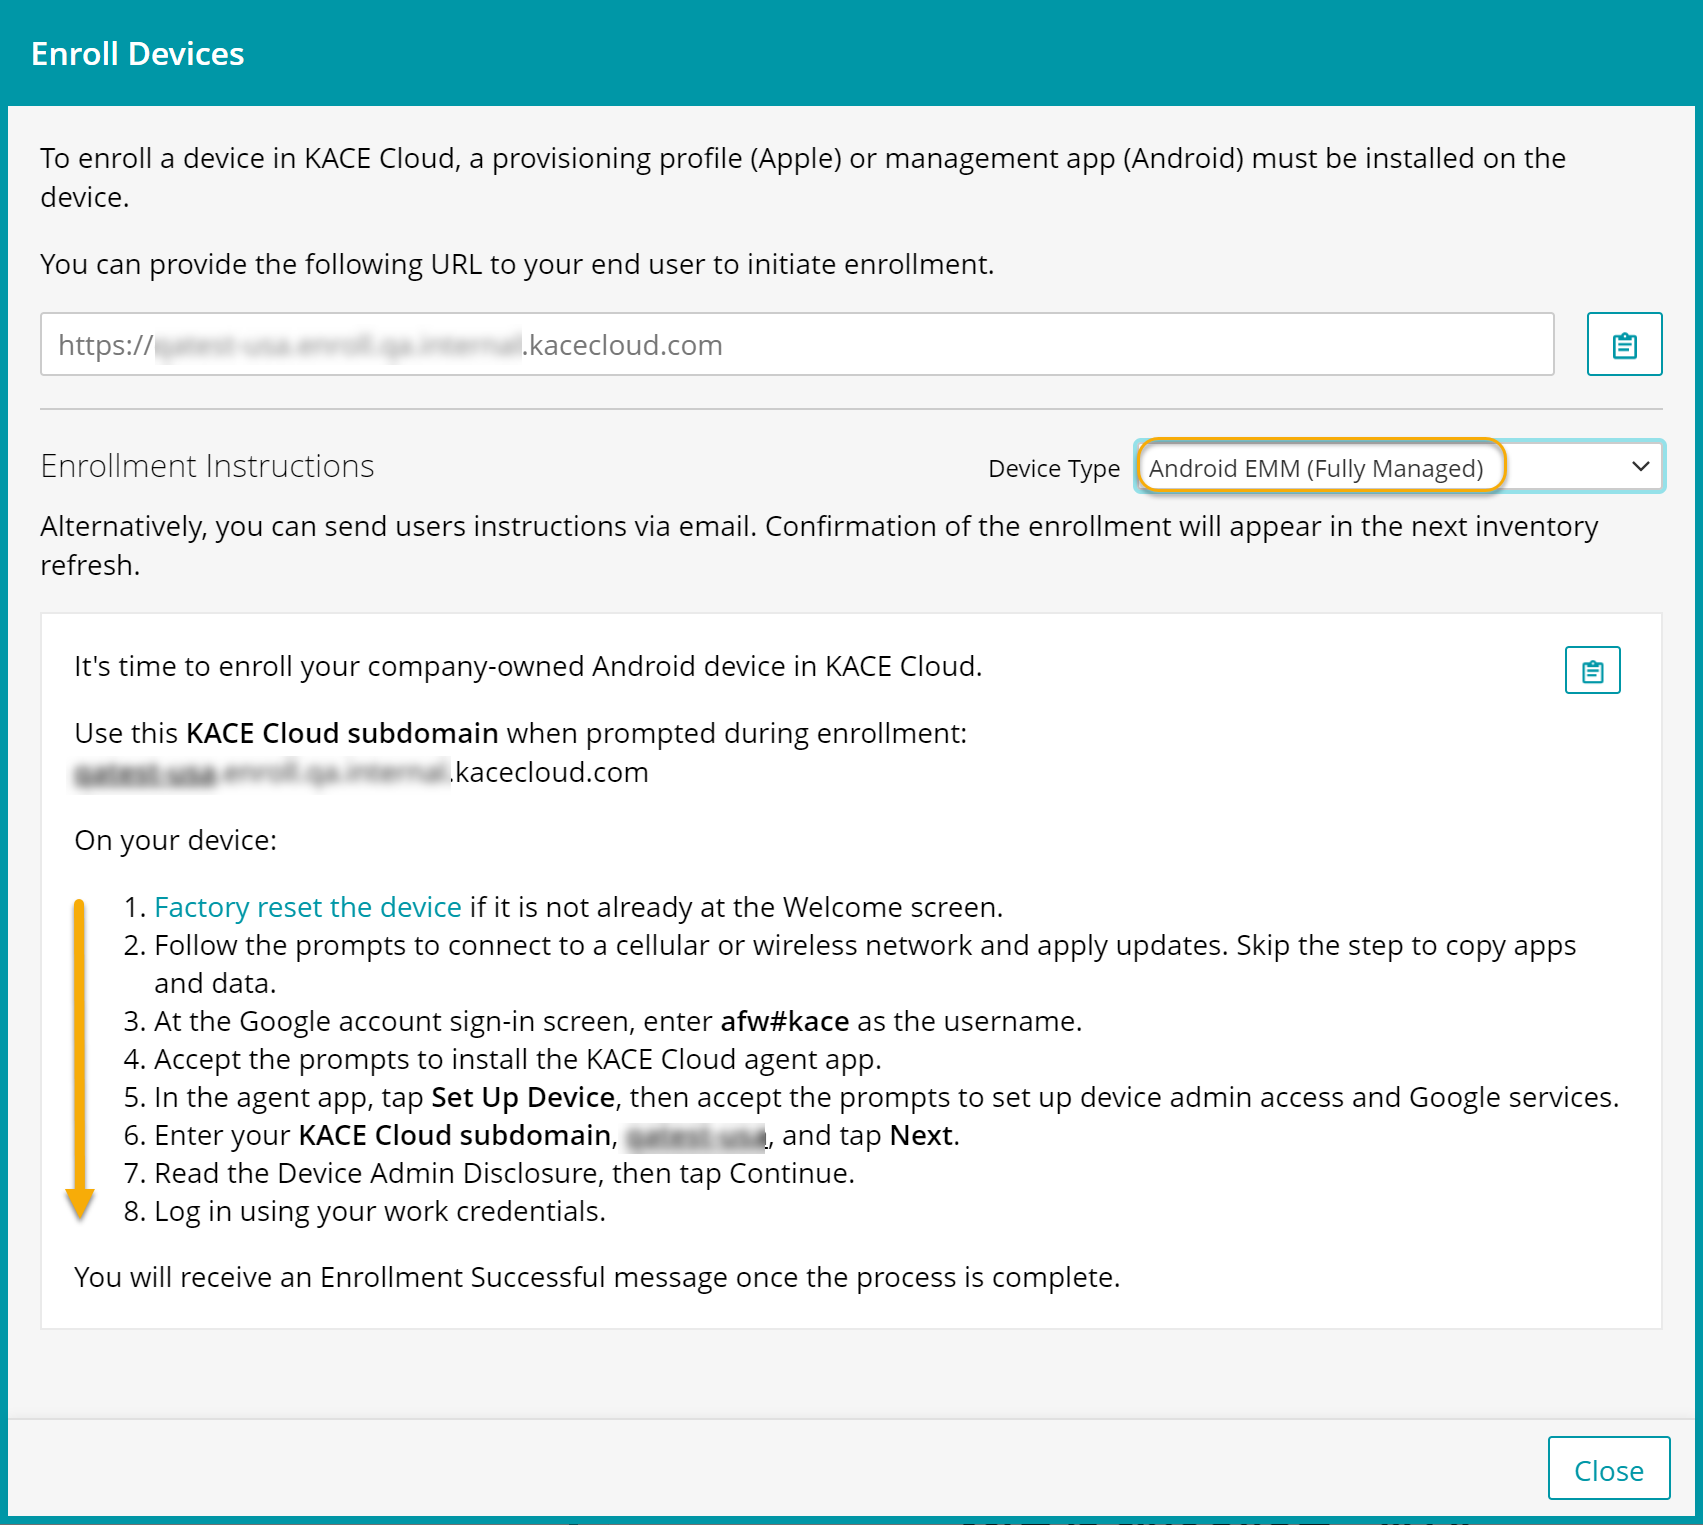Screen dimensions: 1703x1525
Task: Click the Read the Device Admin Disclosure step
Action: coord(504,1173)
